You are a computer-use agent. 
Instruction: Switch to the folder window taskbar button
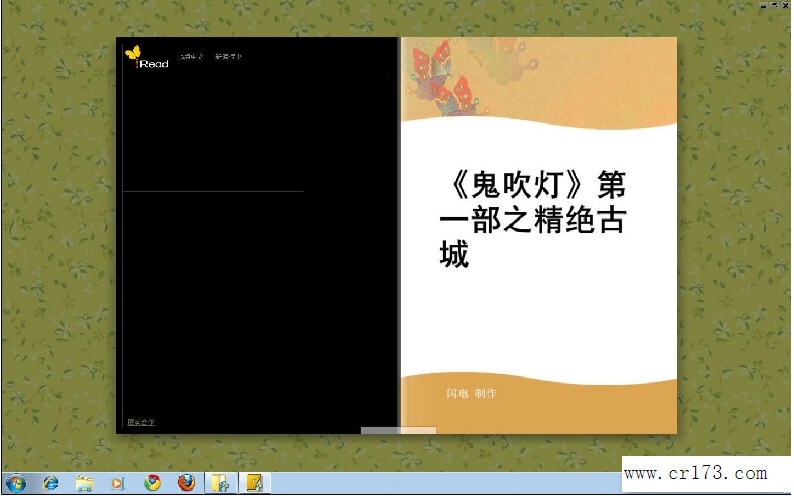pos(221,483)
